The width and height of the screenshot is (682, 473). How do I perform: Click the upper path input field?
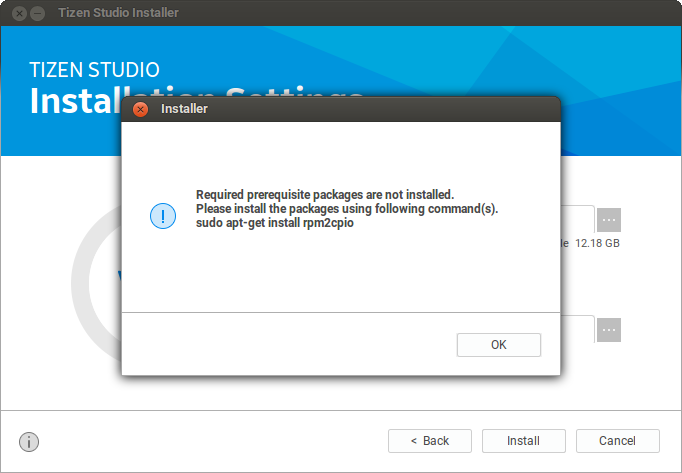pyautogui.click(x=578, y=219)
